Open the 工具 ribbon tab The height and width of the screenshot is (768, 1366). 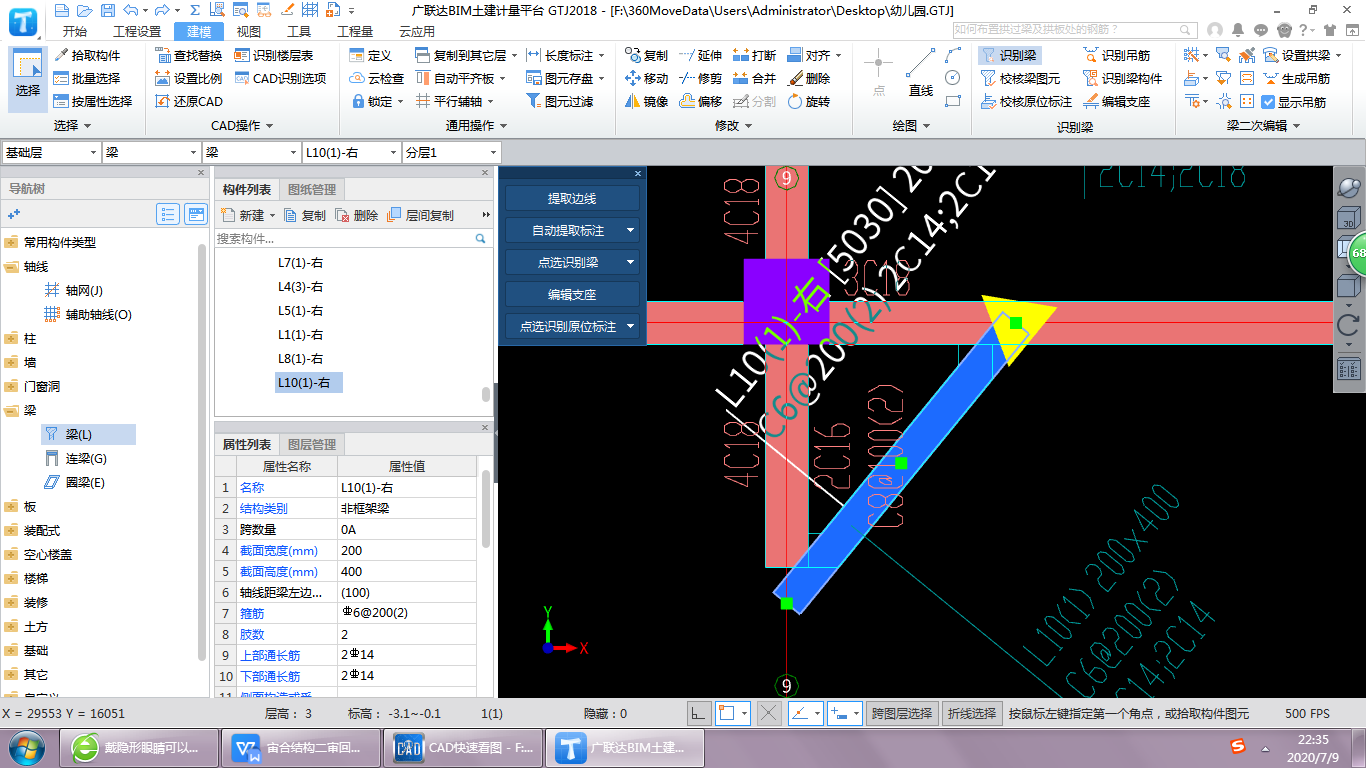[x=299, y=31]
